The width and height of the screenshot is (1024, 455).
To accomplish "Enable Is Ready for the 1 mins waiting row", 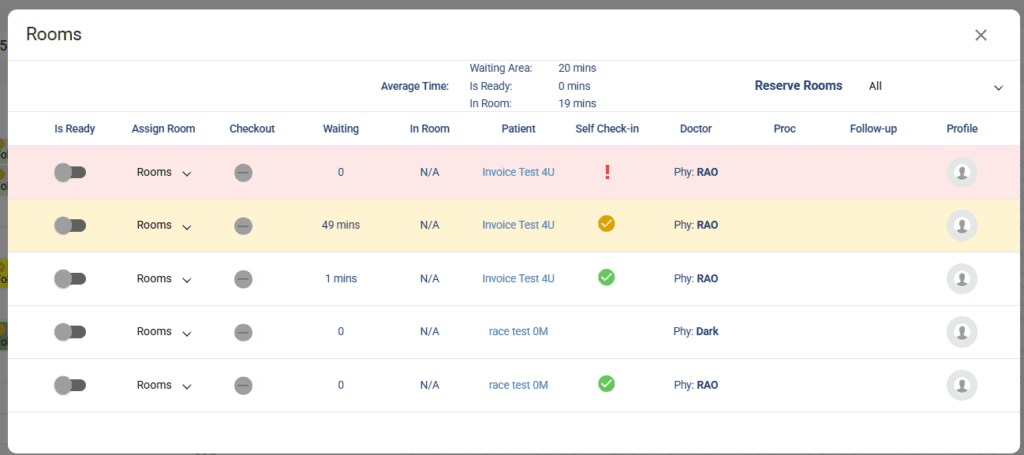I will [x=70, y=278].
